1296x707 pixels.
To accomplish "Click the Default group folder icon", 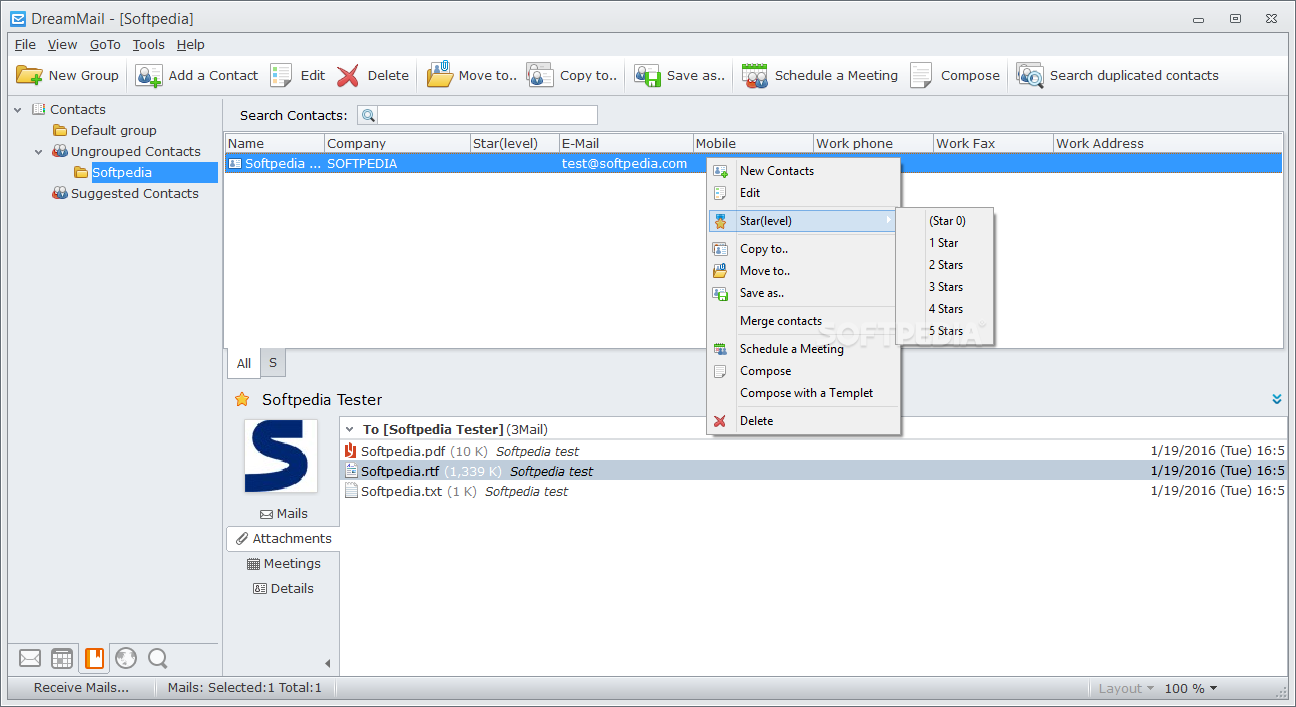I will (60, 130).
